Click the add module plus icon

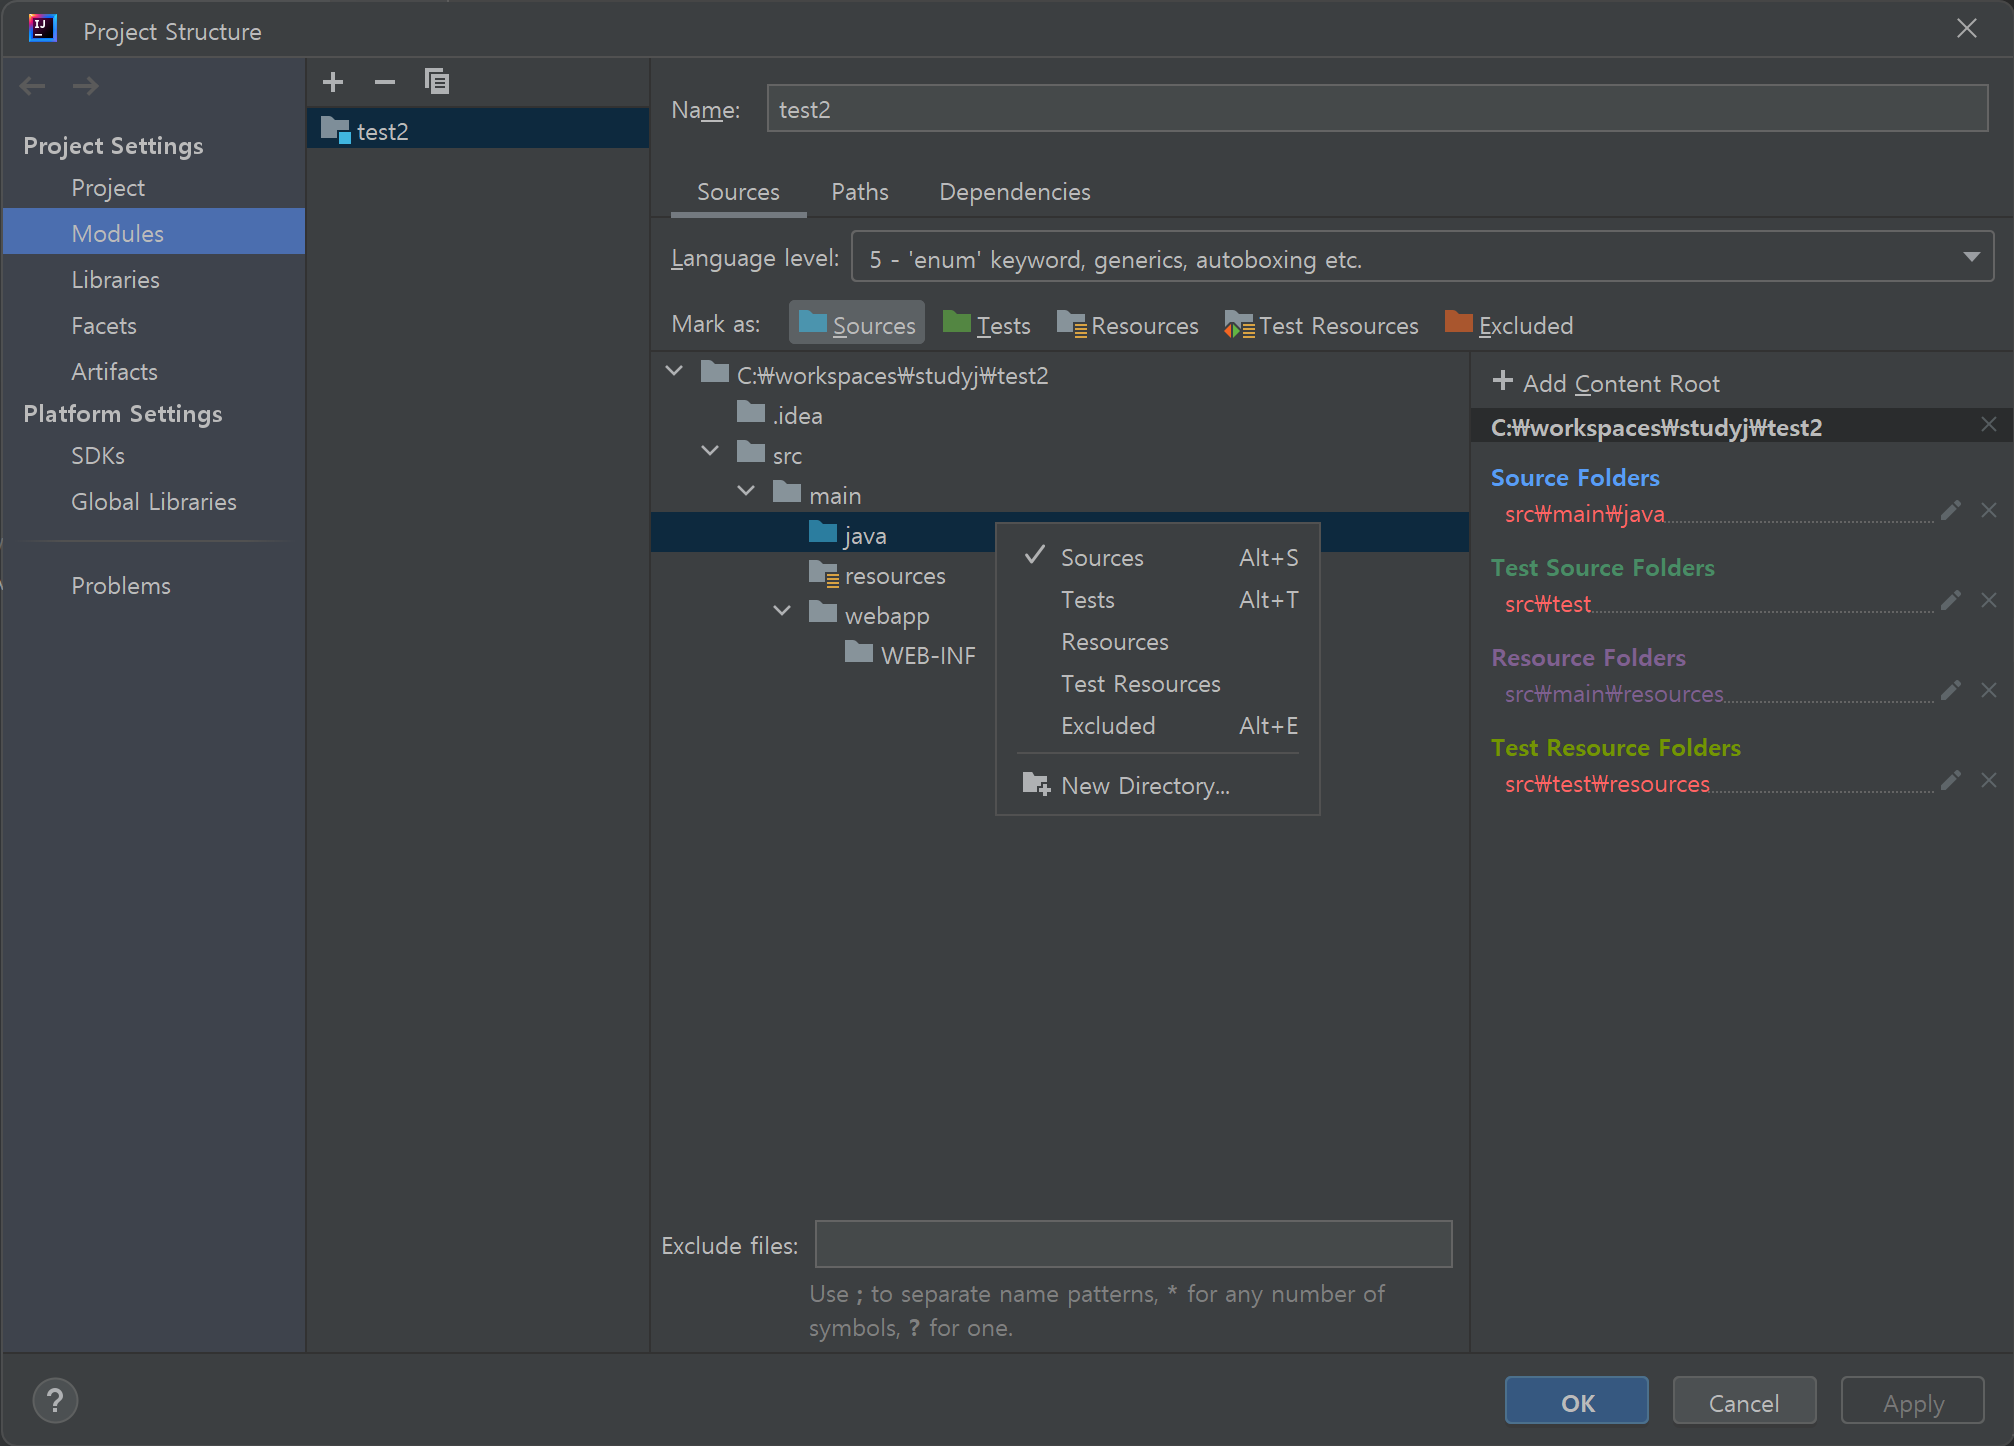pyautogui.click(x=333, y=82)
